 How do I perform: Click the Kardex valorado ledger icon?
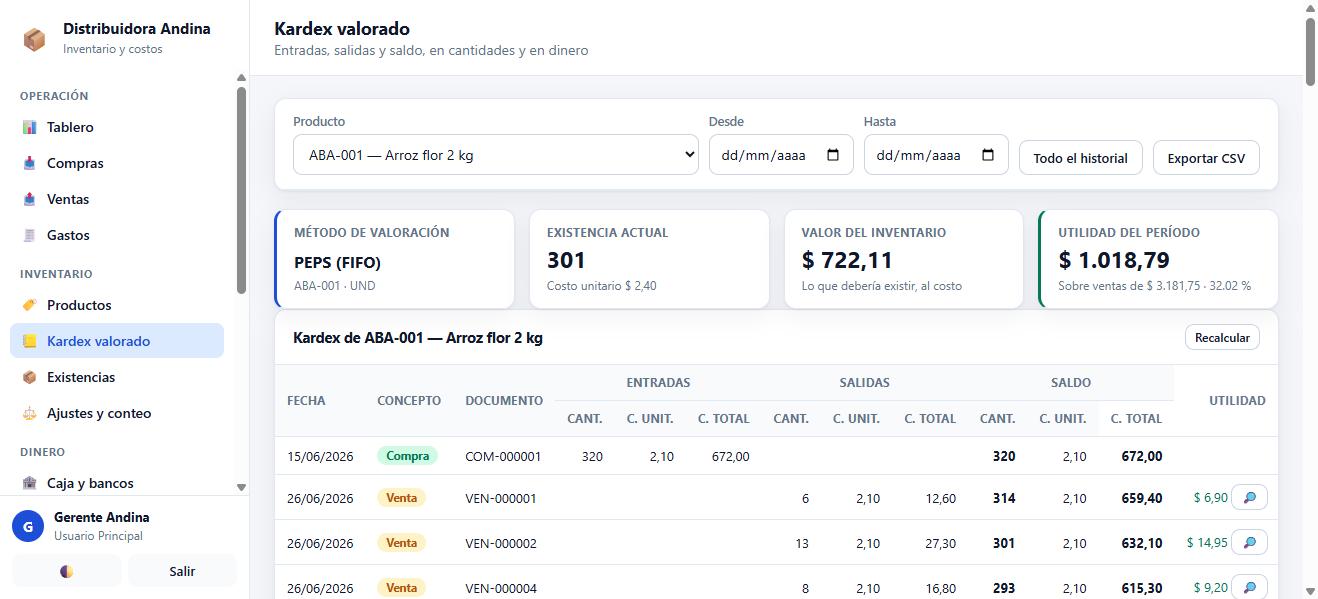(29, 341)
